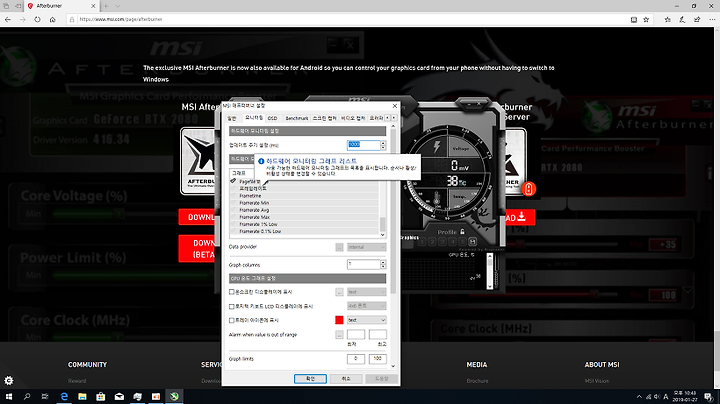Switch to the 비디오 캡처 tab
The width and height of the screenshot is (720, 404).
point(353,118)
